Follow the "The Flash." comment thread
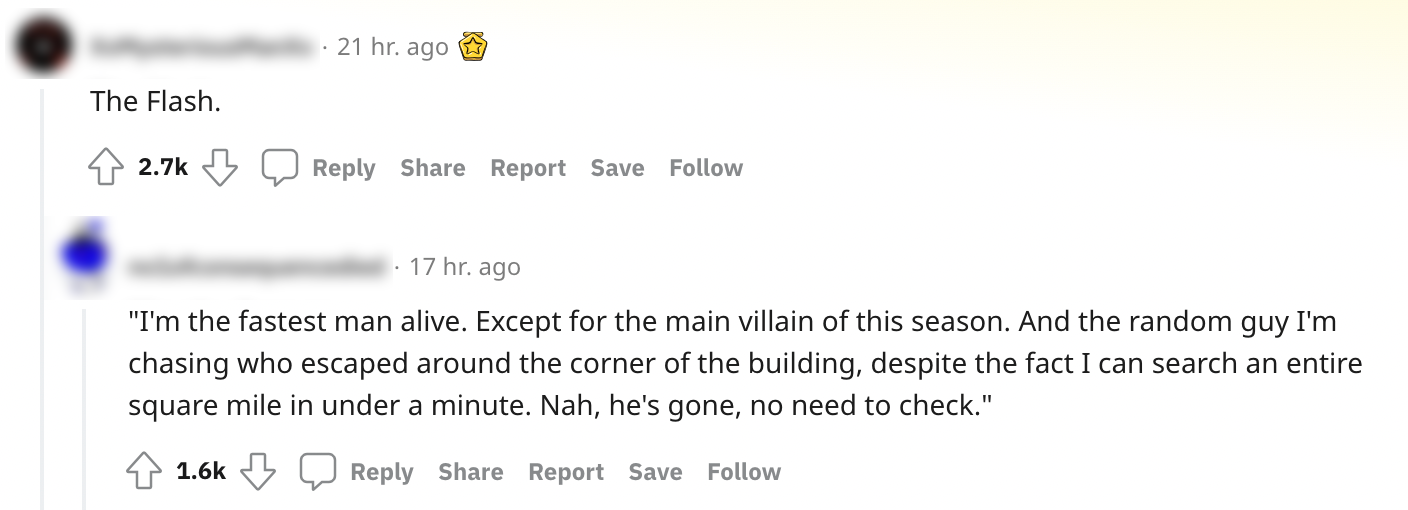 (x=706, y=168)
